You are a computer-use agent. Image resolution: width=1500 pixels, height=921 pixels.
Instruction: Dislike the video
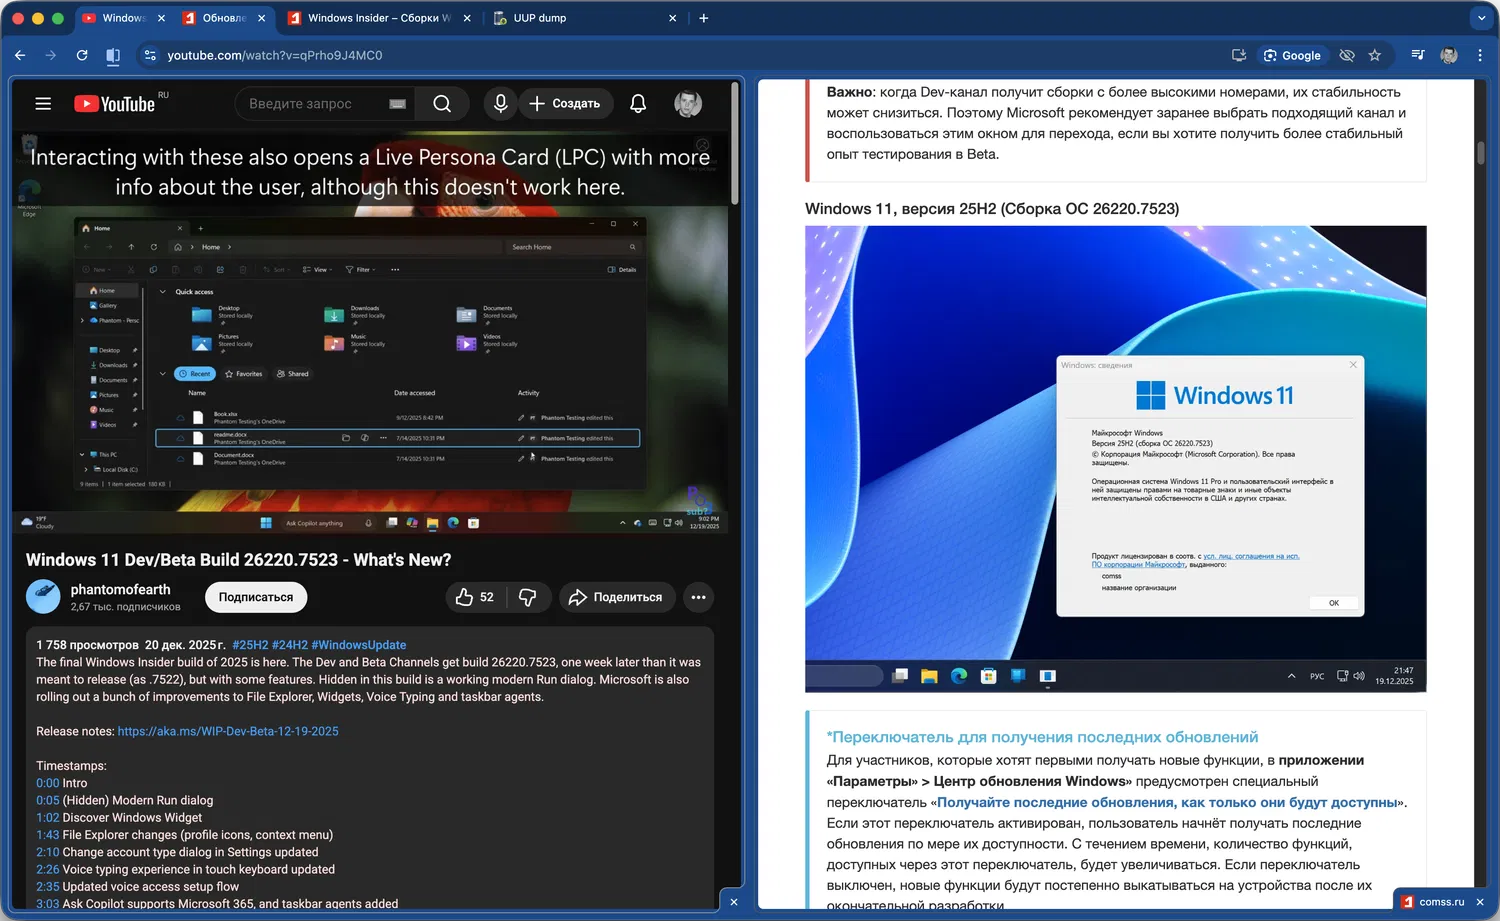(527, 597)
